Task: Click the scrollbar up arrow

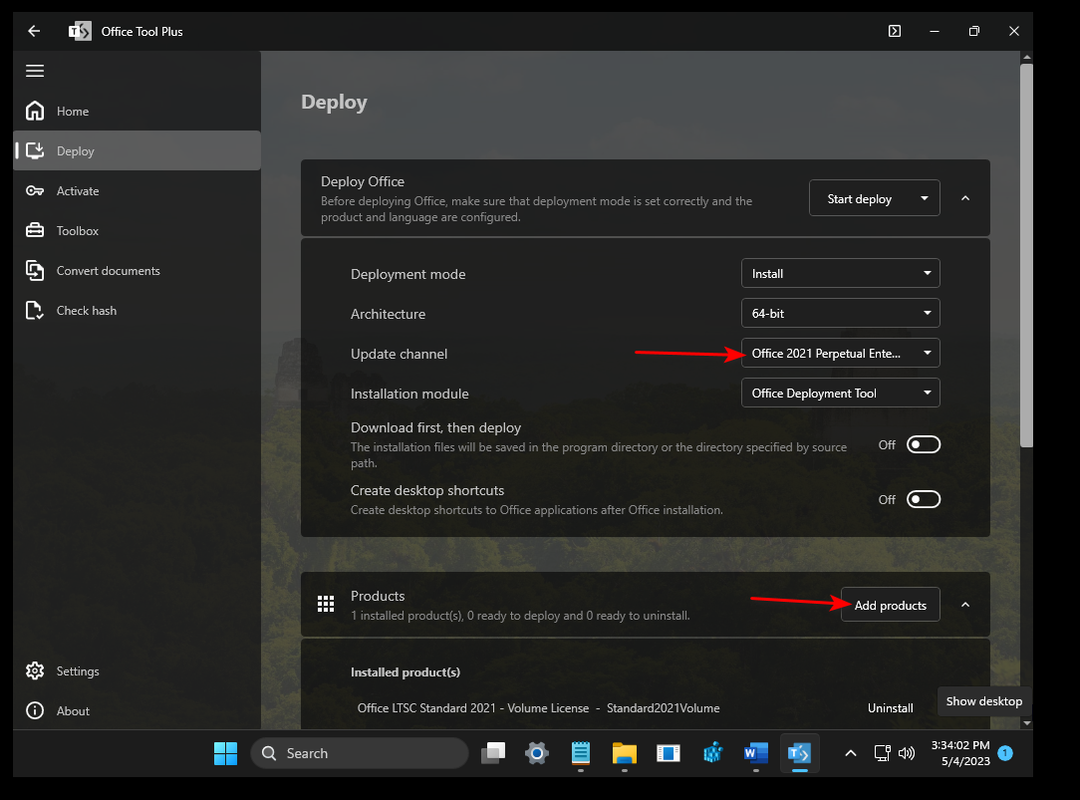Action: [1027, 57]
